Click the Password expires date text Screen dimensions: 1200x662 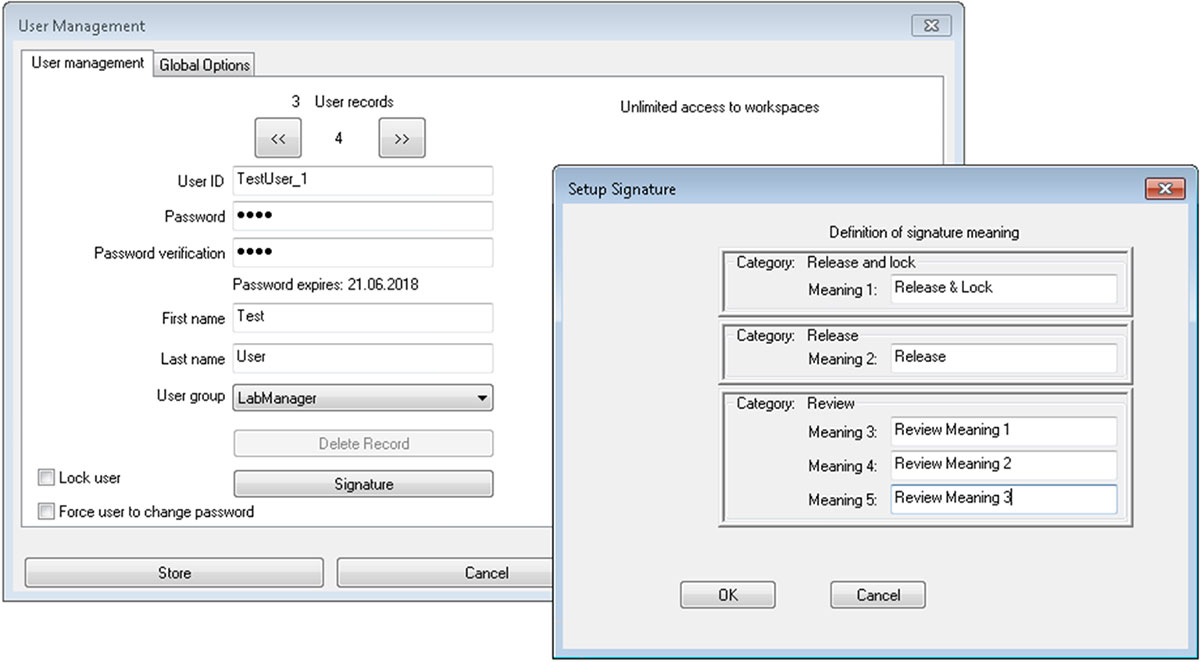pos(326,285)
